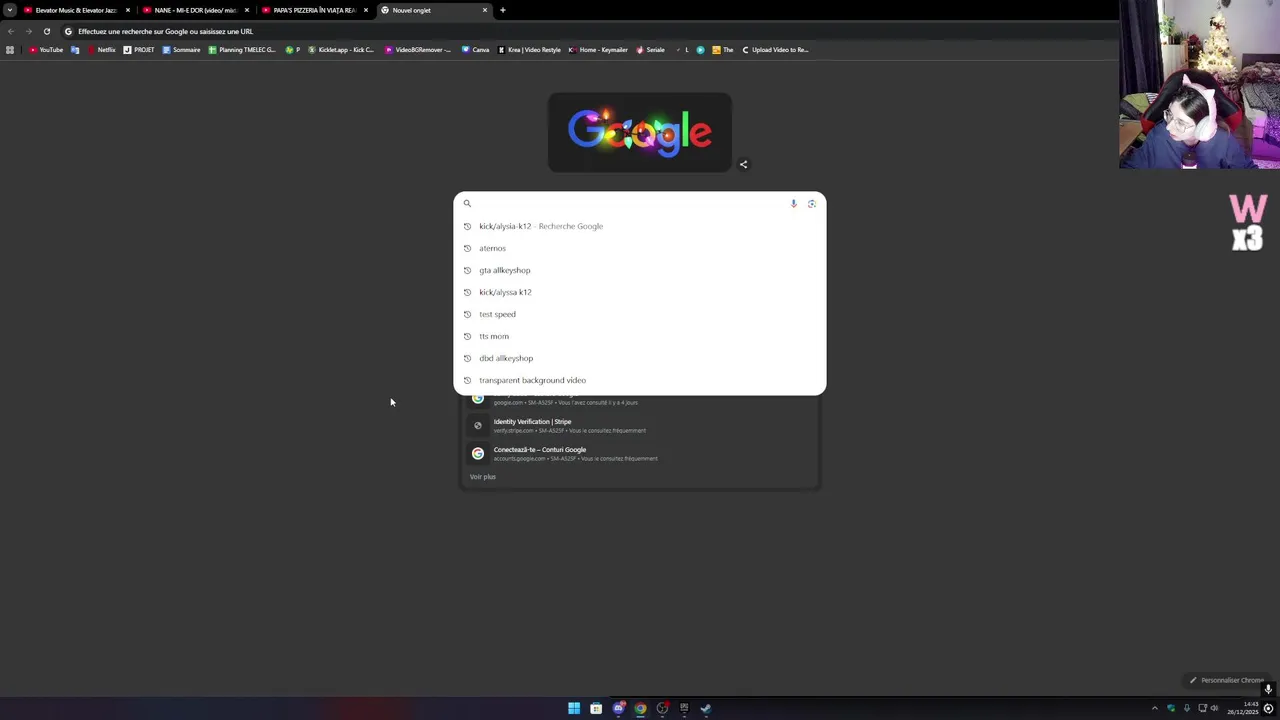This screenshot has height=720, width=1280.
Task: Click Personnaliser Chrome button
Action: pos(1227,680)
